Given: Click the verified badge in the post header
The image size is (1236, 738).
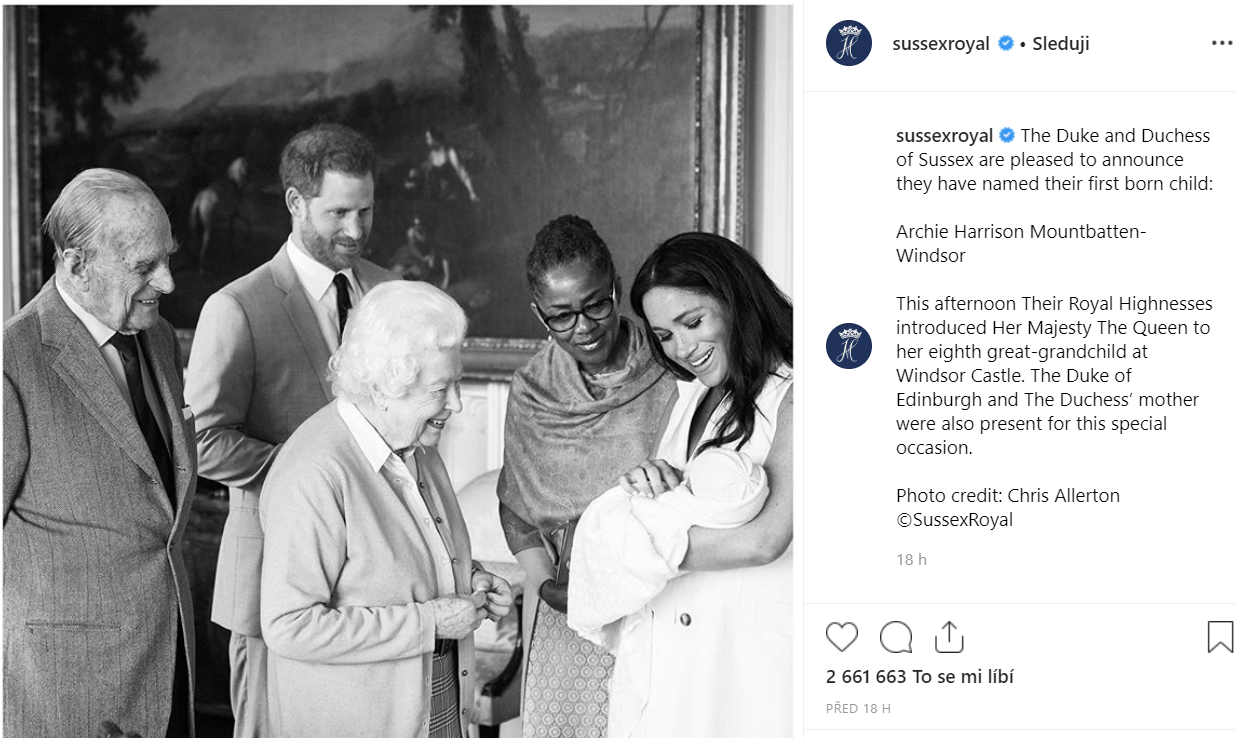Looking at the screenshot, I should pos(1006,43).
